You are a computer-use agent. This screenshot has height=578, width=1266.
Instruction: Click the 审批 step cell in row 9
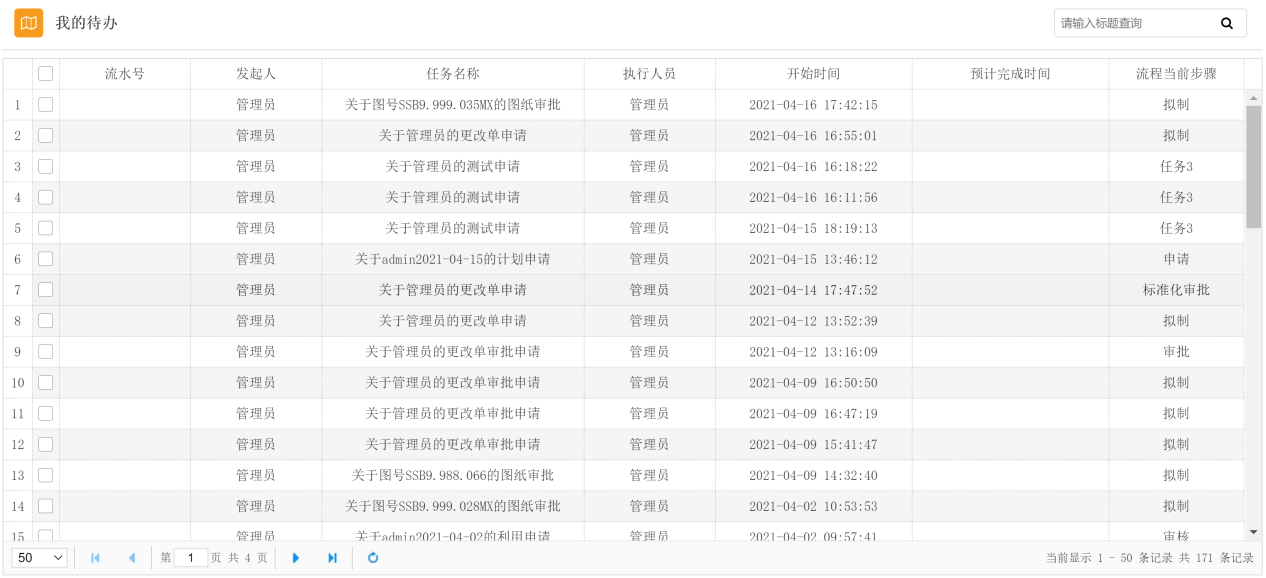1176,352
